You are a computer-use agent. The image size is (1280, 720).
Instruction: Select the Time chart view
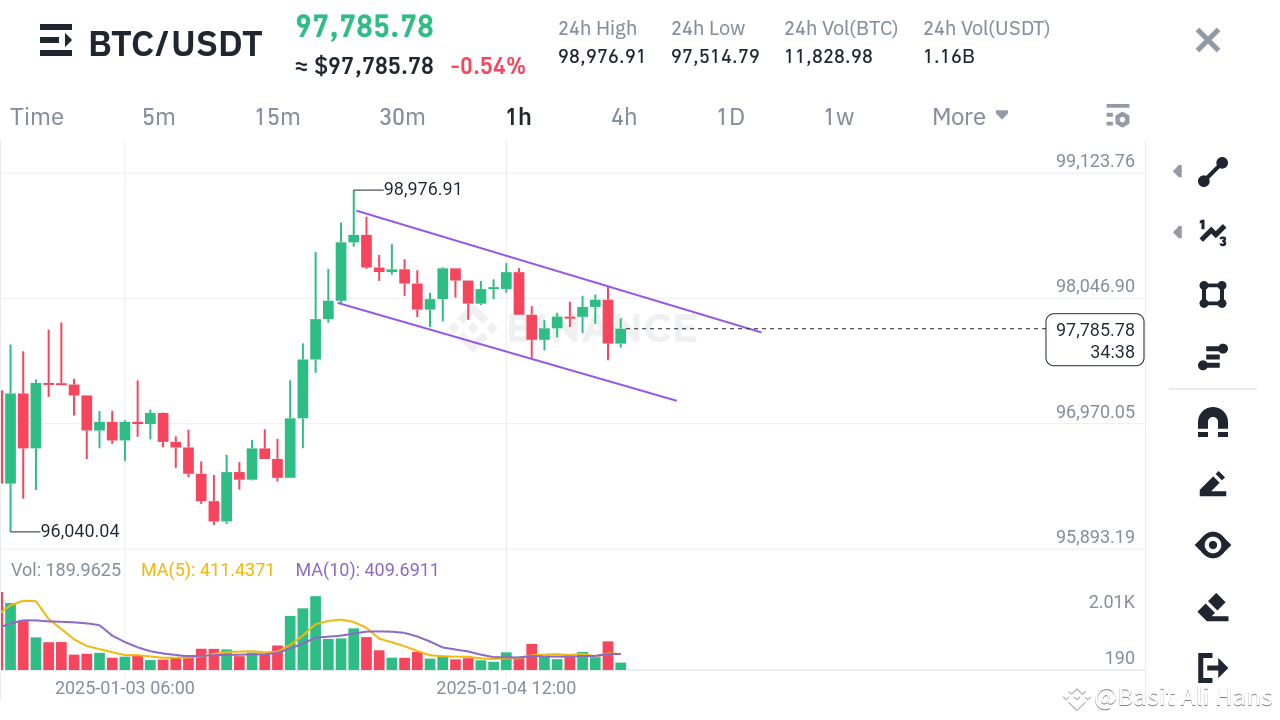tap(37, 116)
